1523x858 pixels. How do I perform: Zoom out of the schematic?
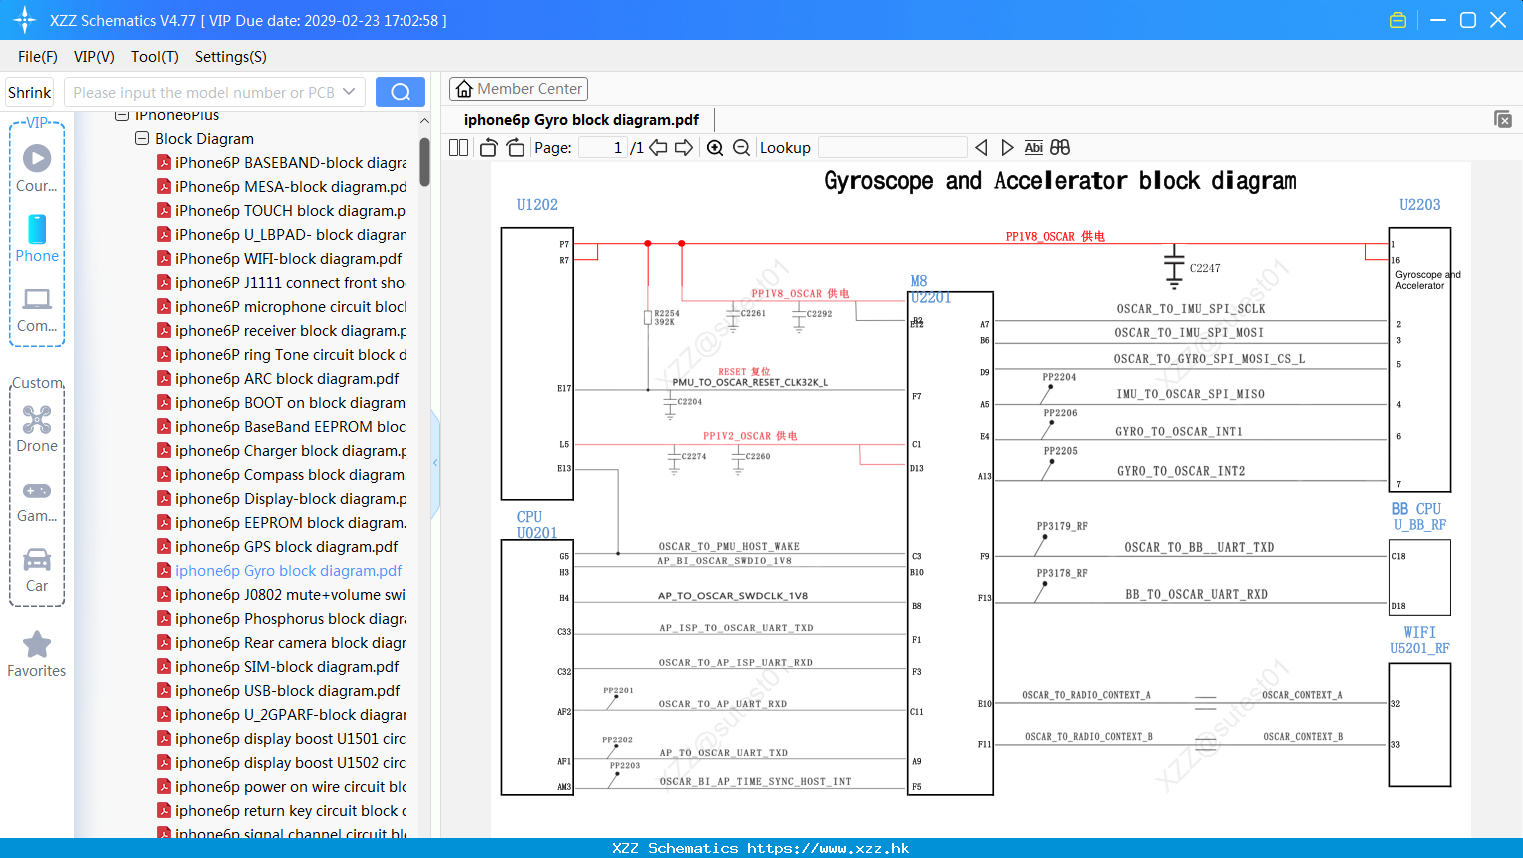click(x=741, y=147)
